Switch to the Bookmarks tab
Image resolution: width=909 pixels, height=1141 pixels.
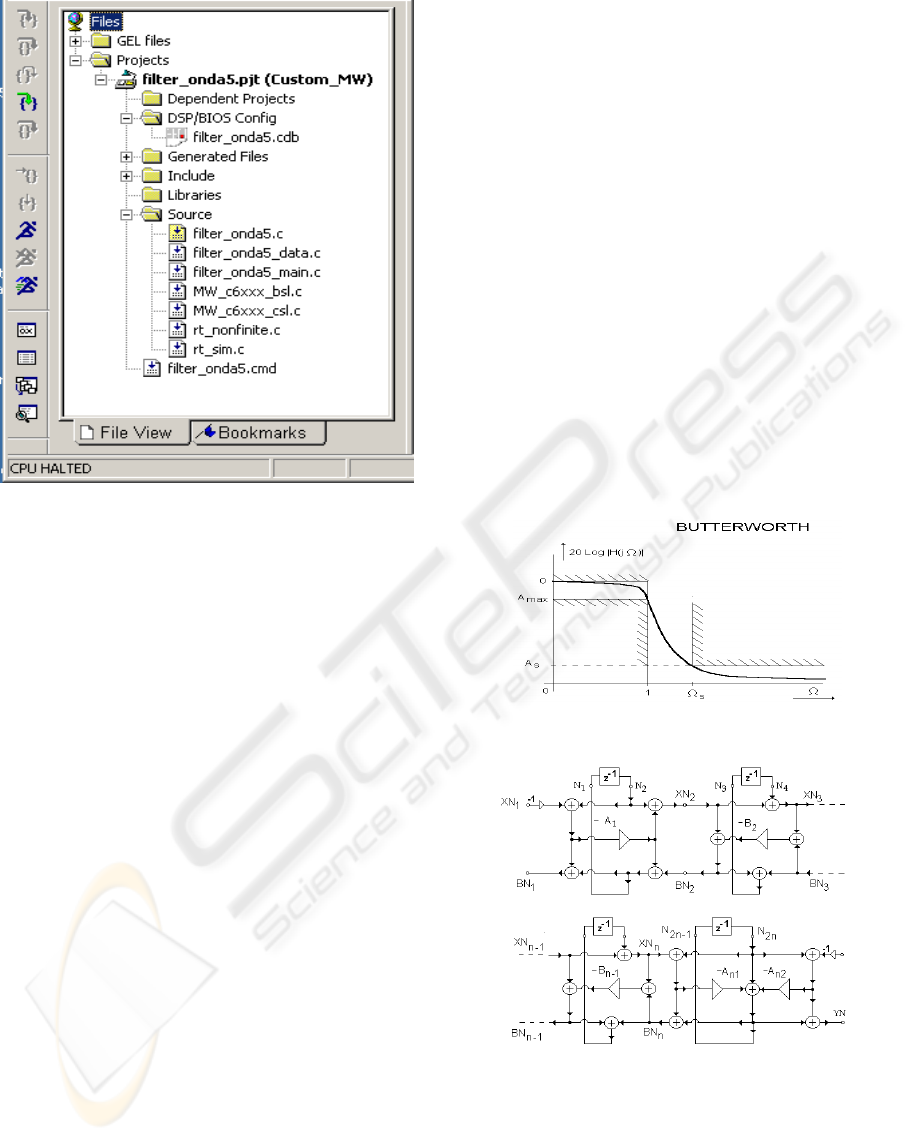(x=260, y=433)
